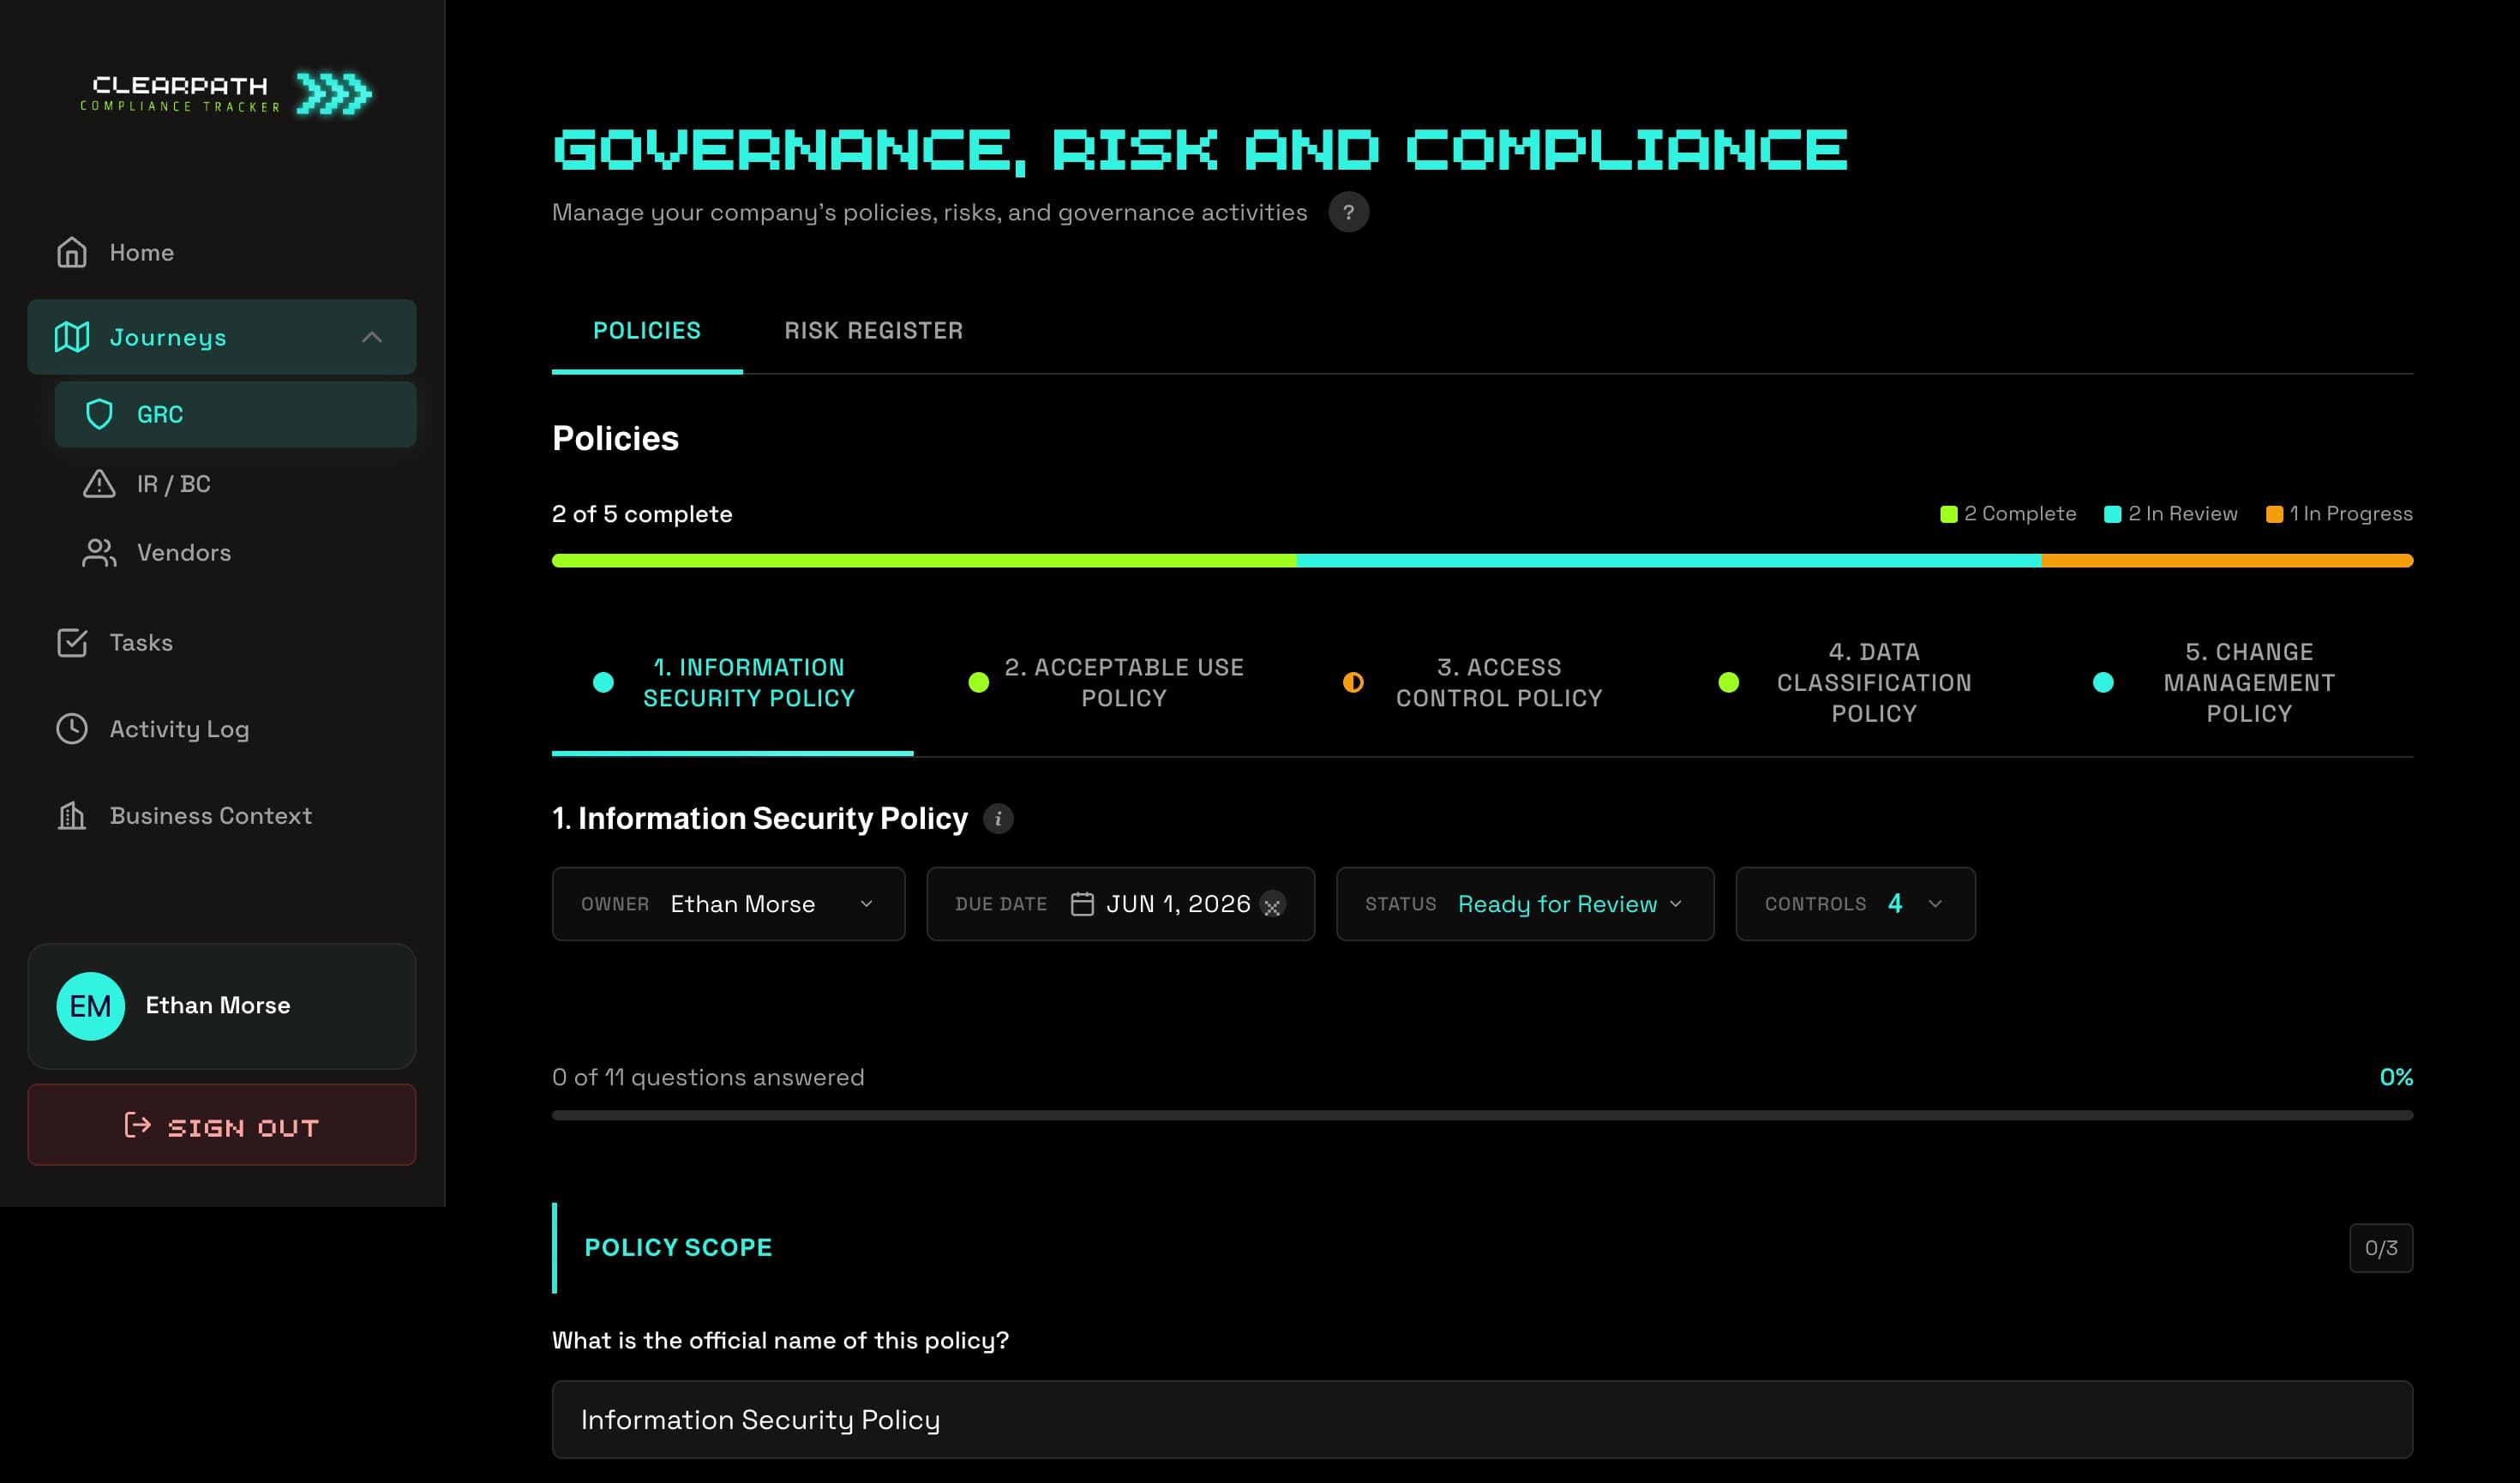Viewport: 2520px width, 1483px height.
Task: Click the Business Context building icon
Action: [x=72, y=816]
